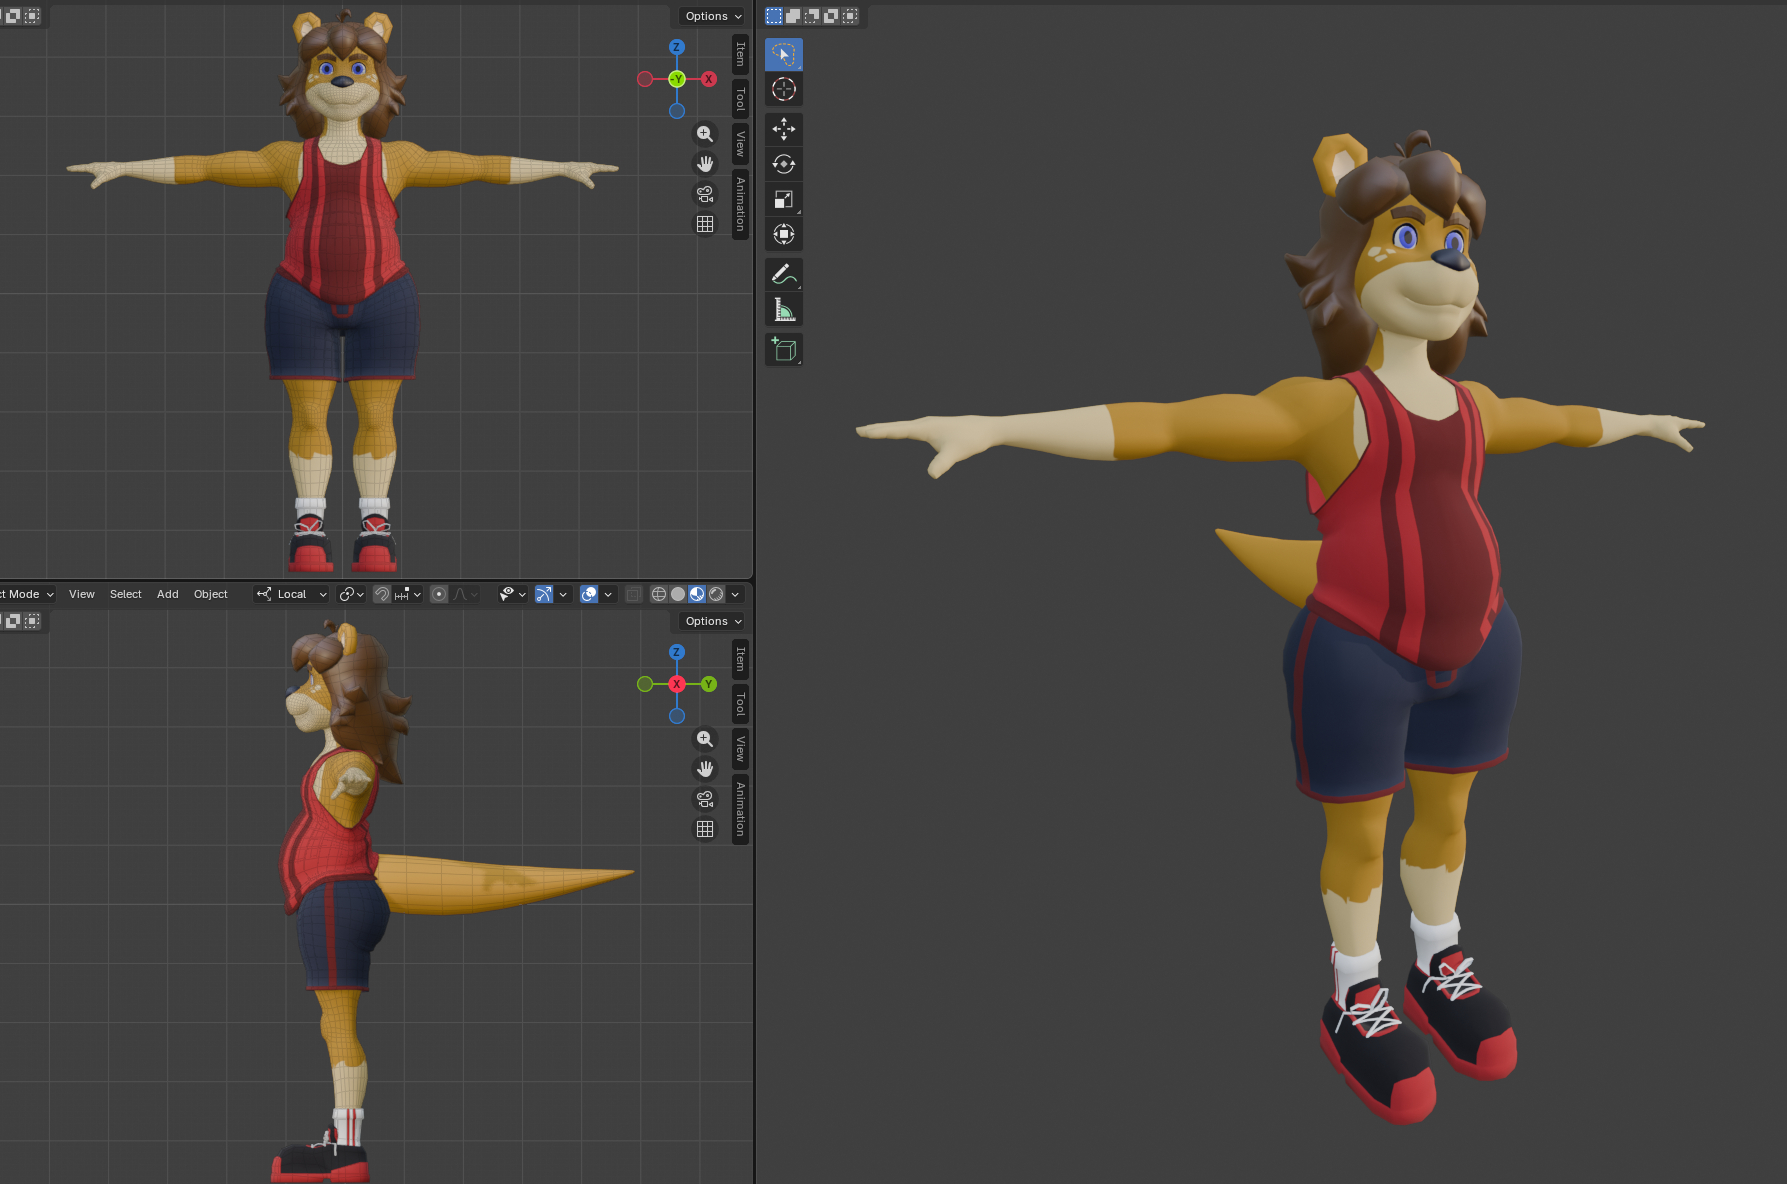The height and width of the screenshot is (1184, 1787).
Task: Open the Add menu
Action: (167, 594)
